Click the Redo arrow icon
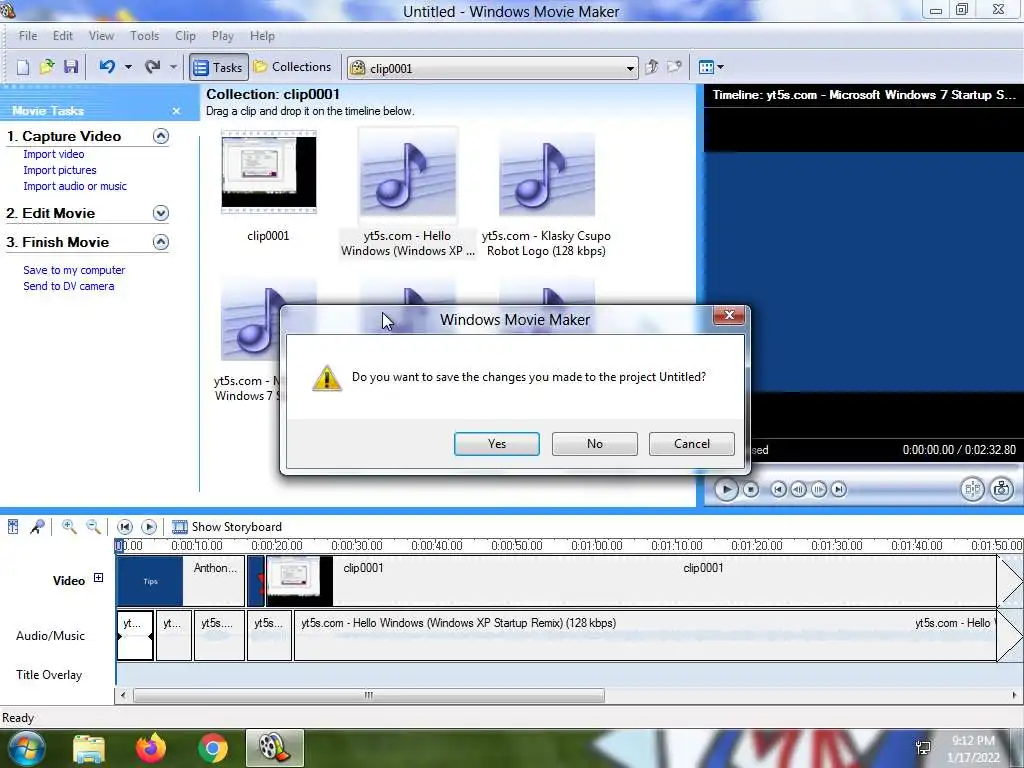Screen dimensions: 1024x768 pos(152,67)
